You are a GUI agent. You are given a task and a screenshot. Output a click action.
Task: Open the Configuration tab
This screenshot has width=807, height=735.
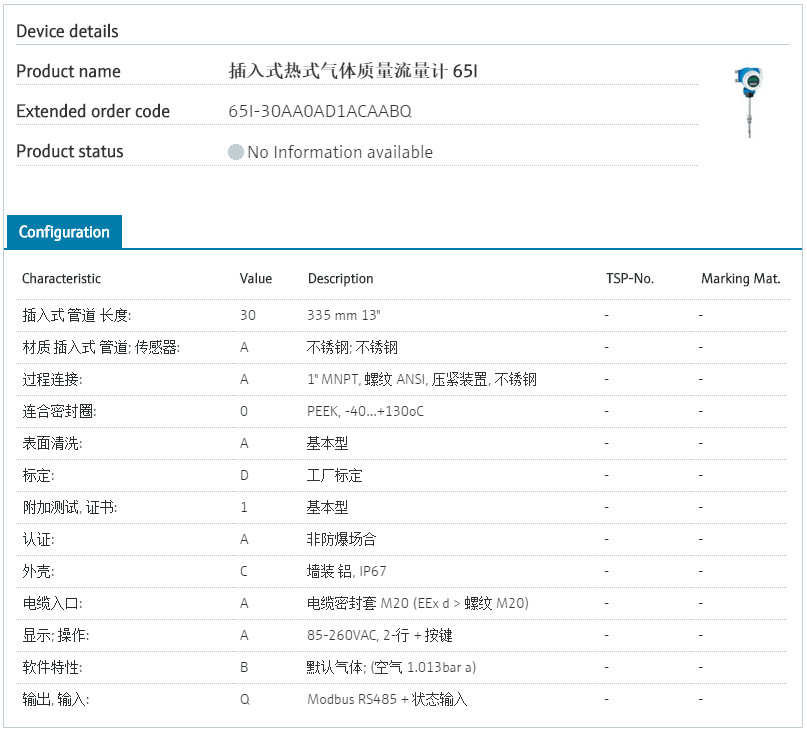pyautogui.click(x=64, y=232)
